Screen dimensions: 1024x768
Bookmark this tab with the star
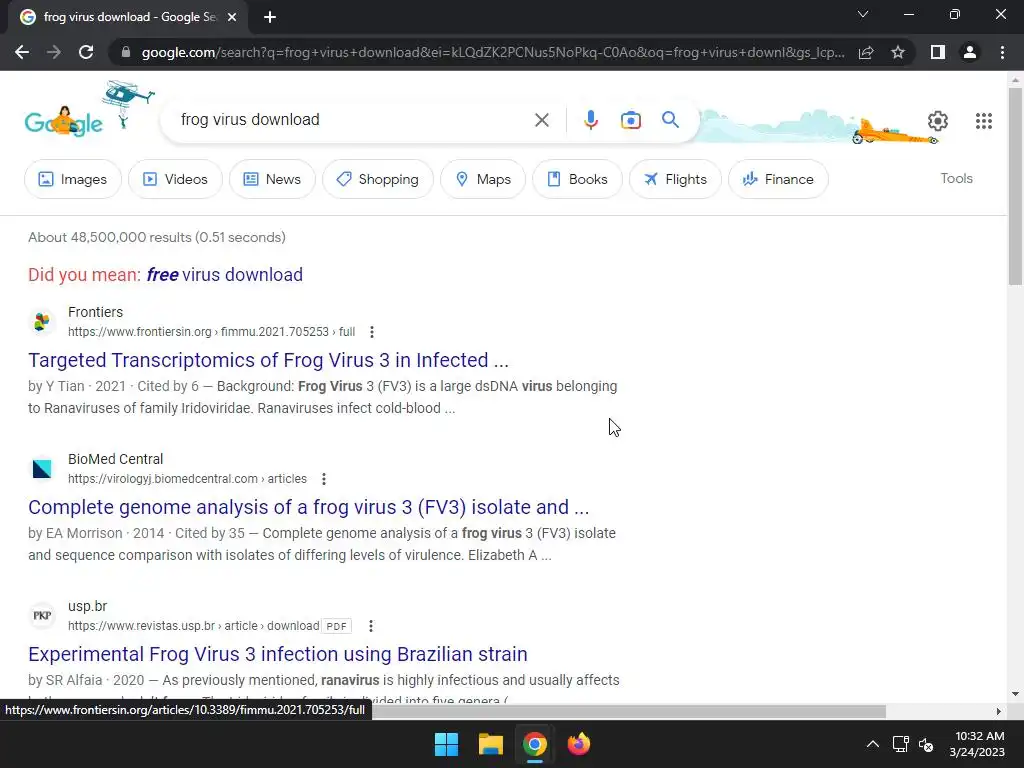coord(898,52)
